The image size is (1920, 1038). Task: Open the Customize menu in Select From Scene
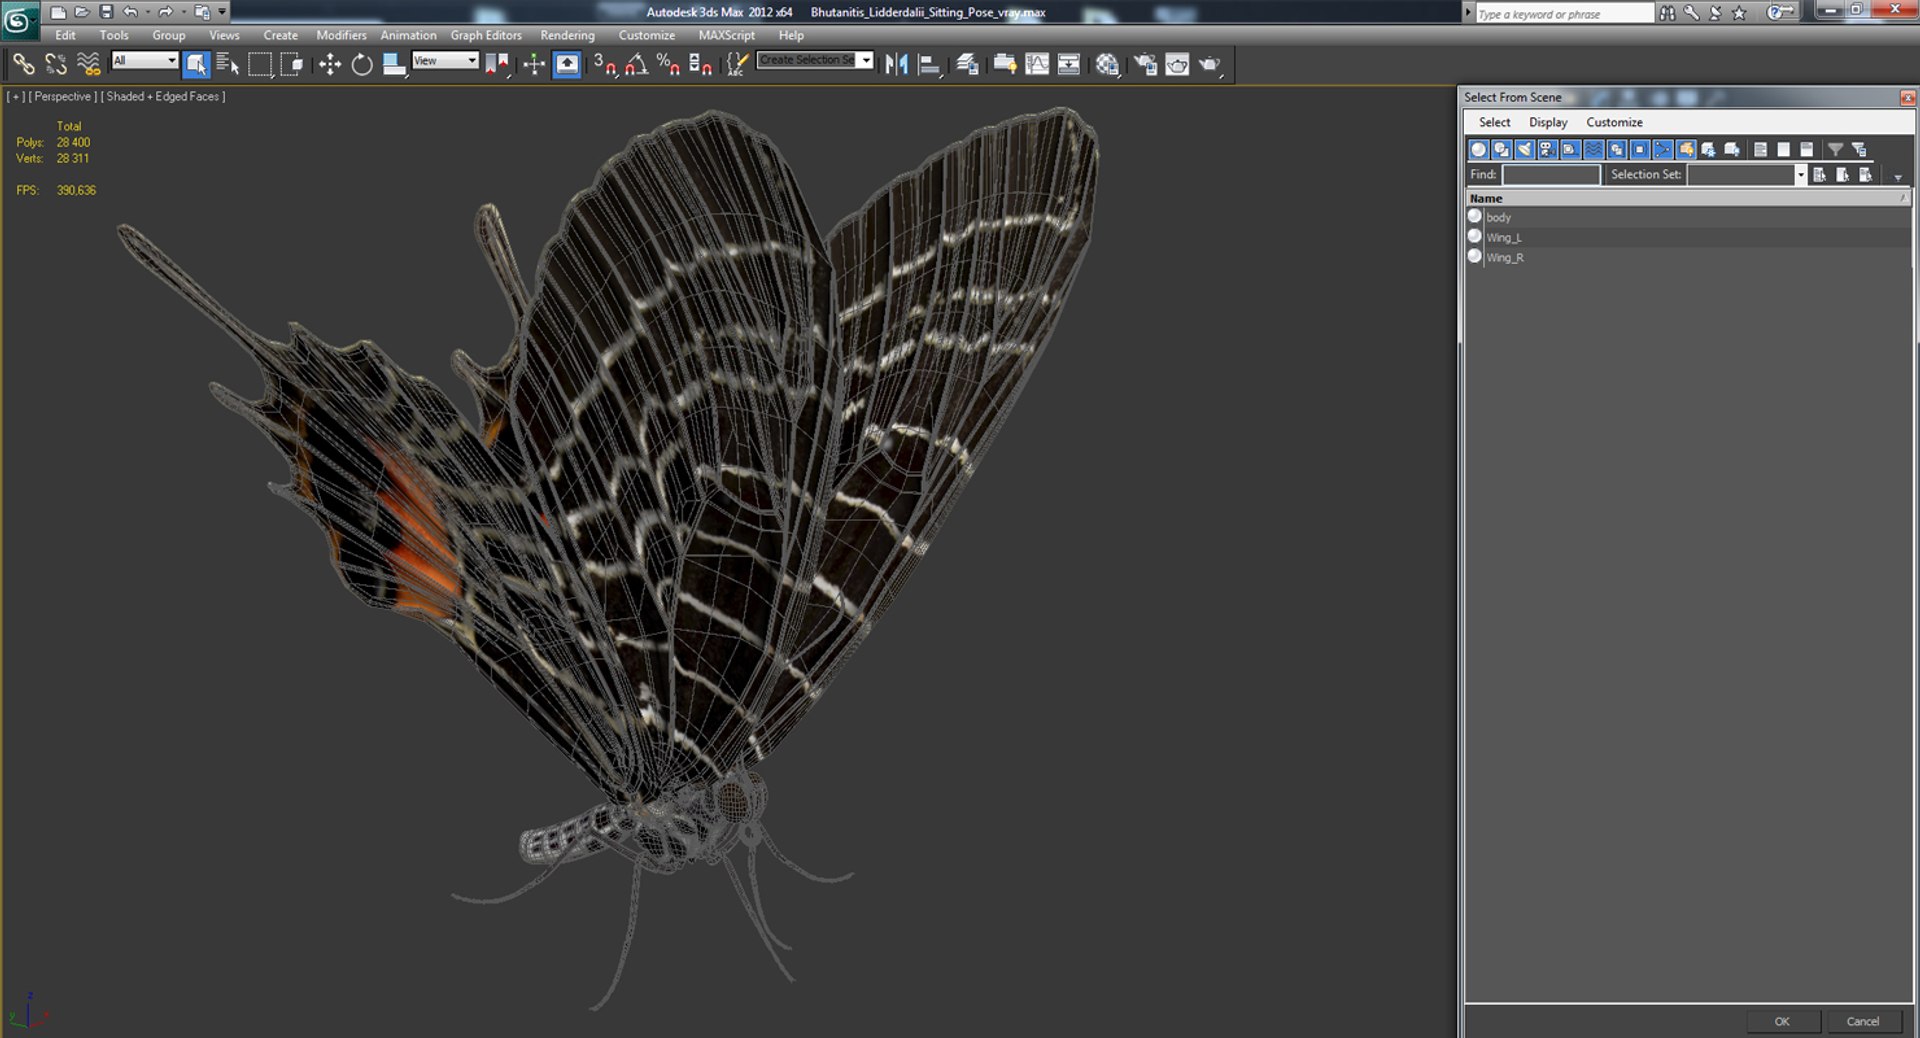[x=1614, y=122]
